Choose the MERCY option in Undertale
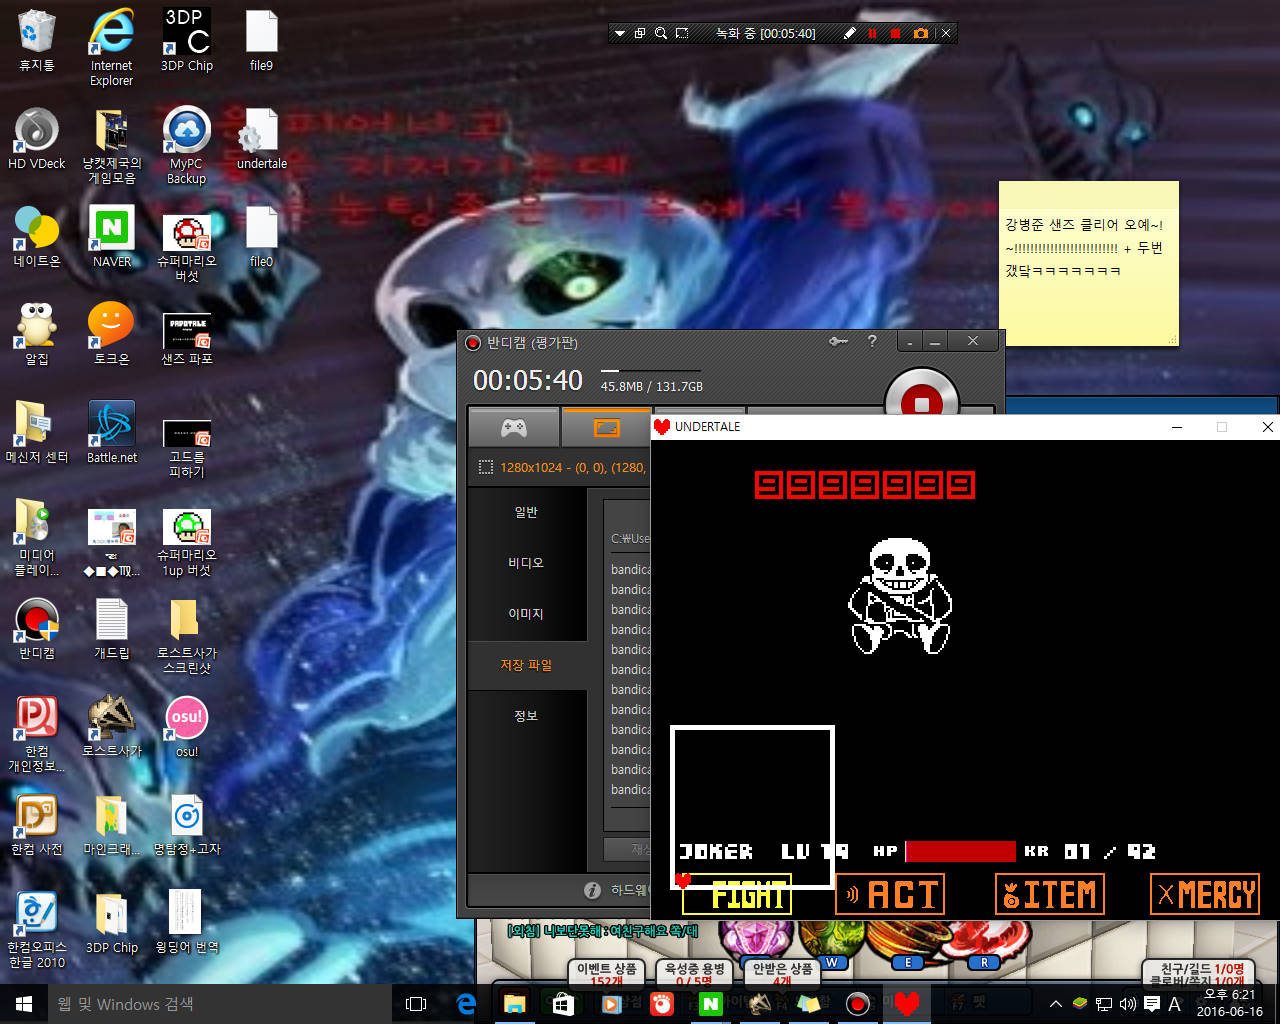1280x1024 pixels. coord(1205,894)
